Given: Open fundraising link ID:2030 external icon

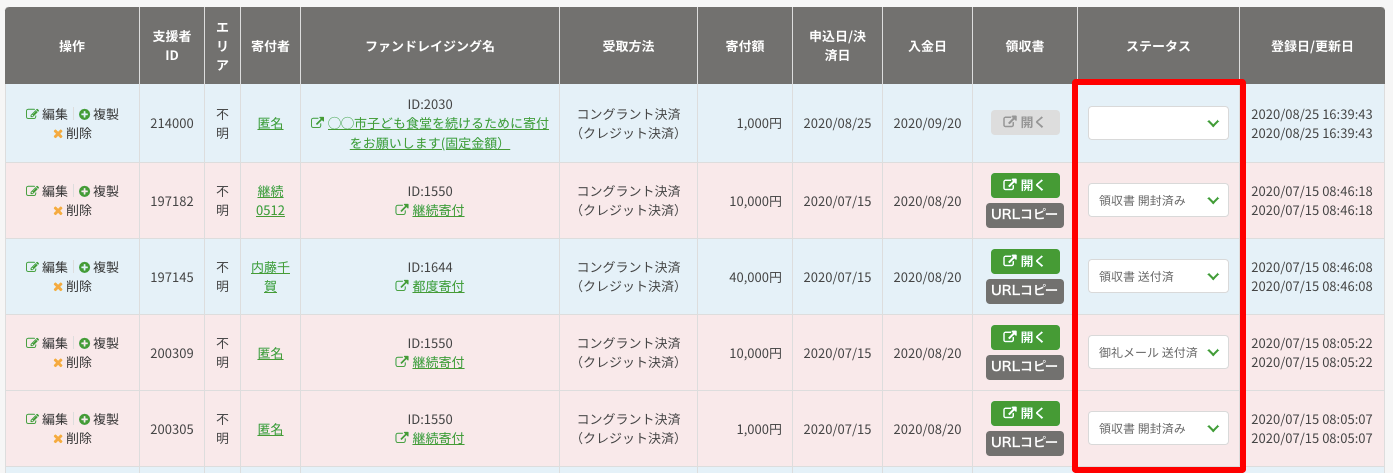Looking at the screenshot, I should tap(318, 123).
